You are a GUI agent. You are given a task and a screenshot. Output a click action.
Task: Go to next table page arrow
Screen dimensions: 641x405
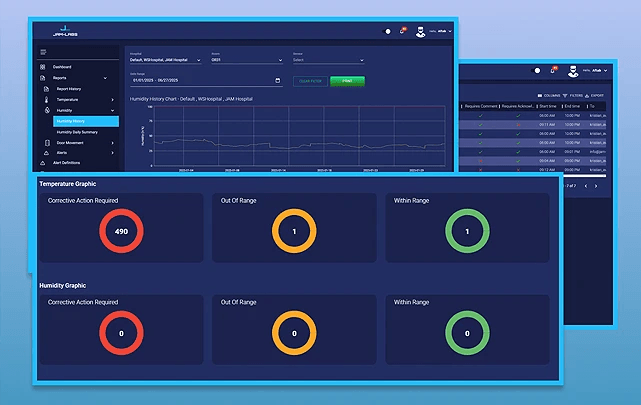point(596,185)
